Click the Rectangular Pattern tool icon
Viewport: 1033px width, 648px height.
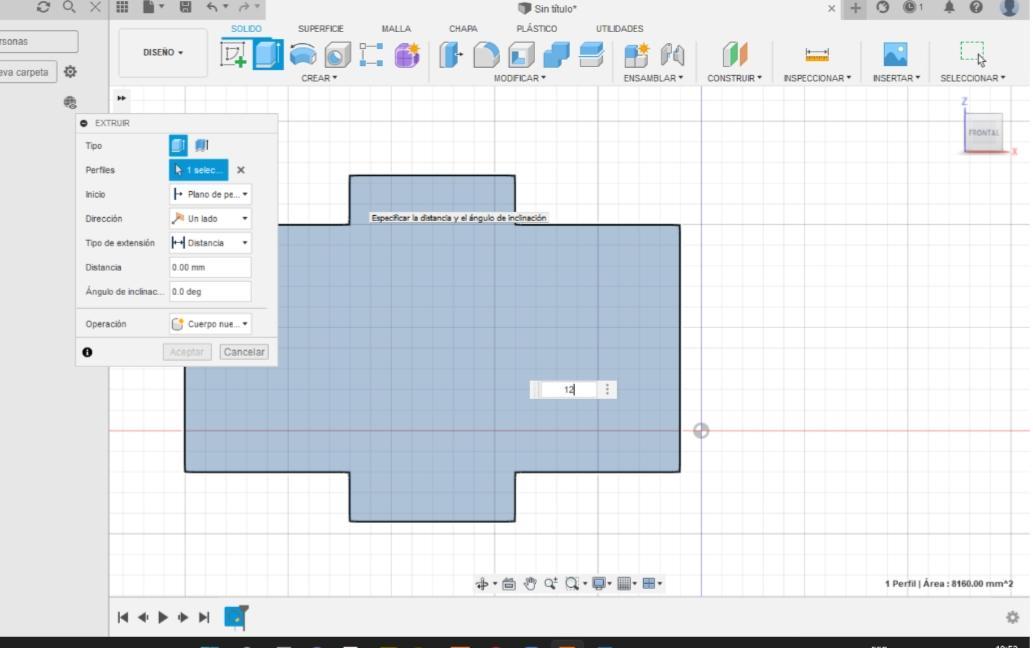372,55
